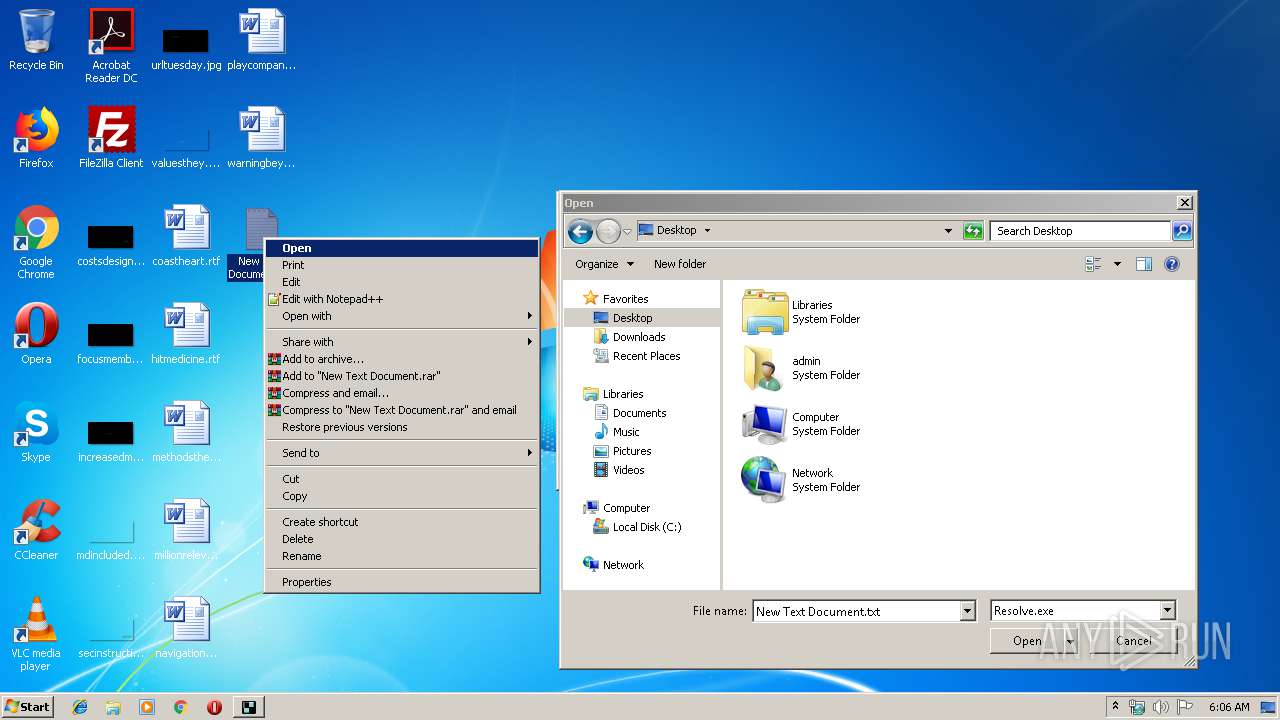The image size is (1280, 720).
Task: Open the Recycle Bin desktop icon
Action: 36,40
